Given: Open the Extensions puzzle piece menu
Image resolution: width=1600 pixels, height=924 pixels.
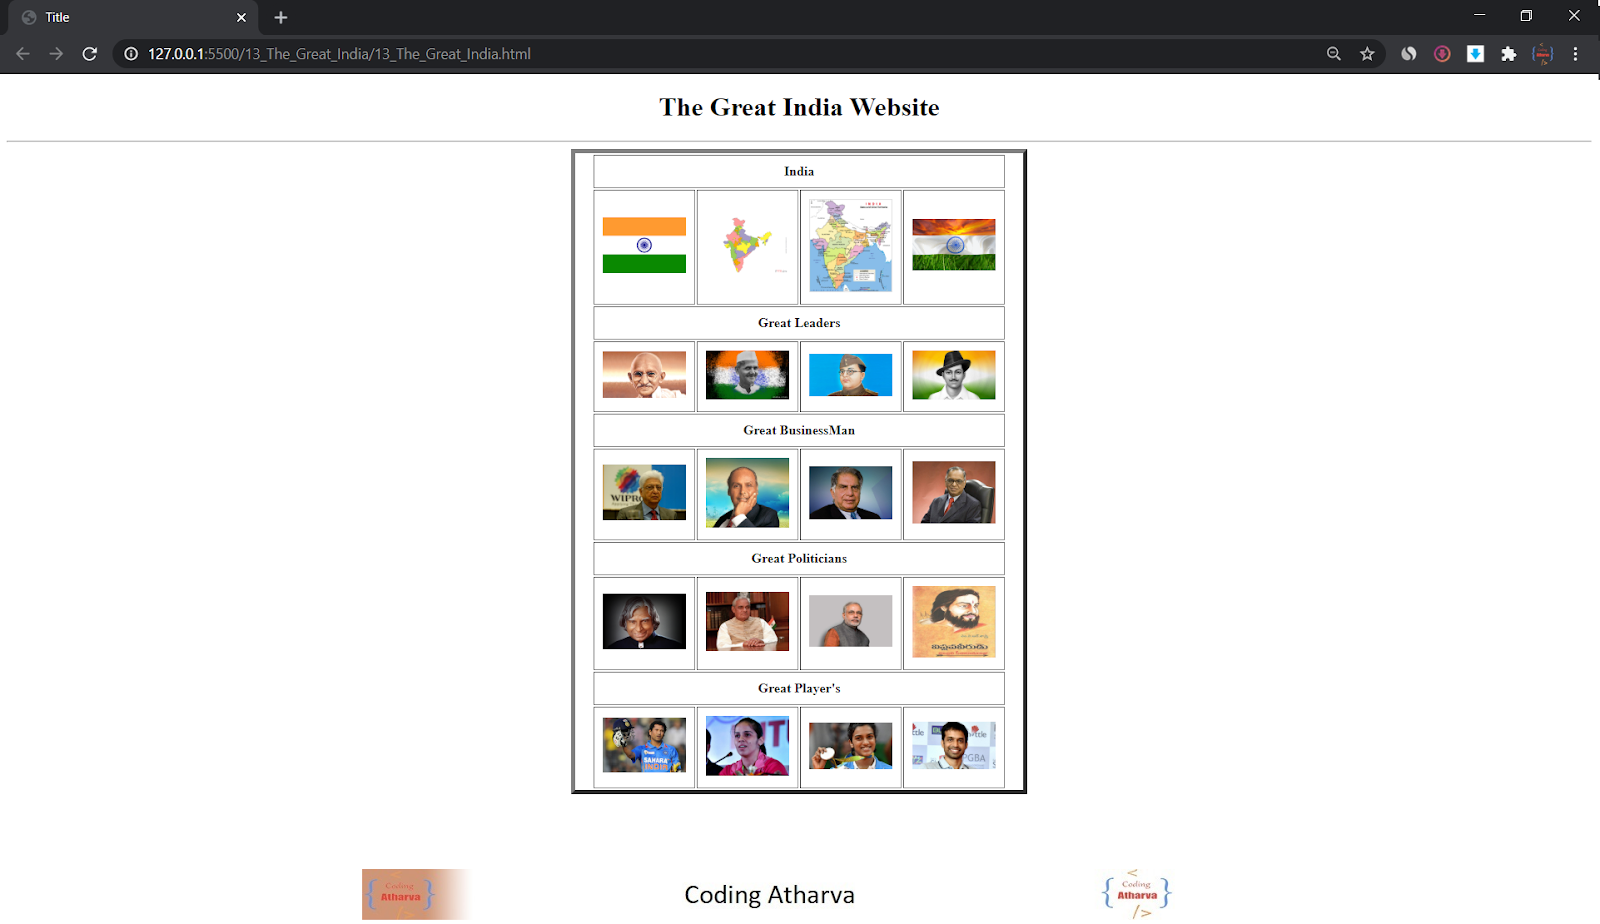Looking at the screenshot, I should pyautogui.click(x=1509, y=54).
